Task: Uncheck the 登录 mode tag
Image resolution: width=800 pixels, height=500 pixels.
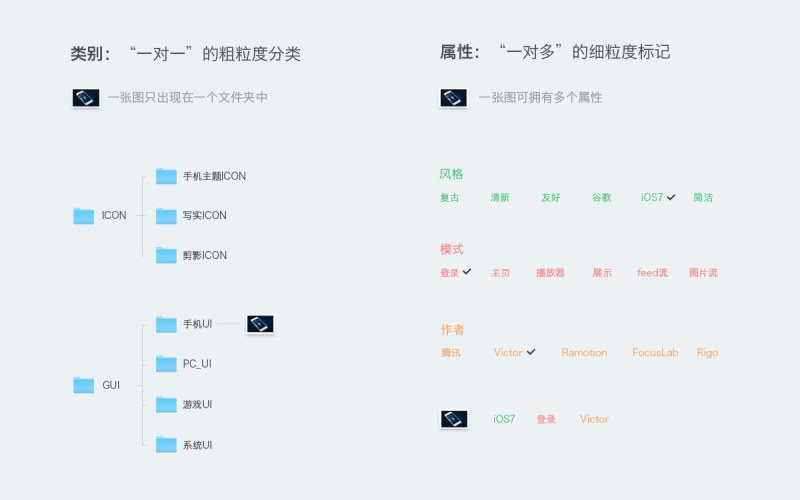Action: tap(455, 272)
